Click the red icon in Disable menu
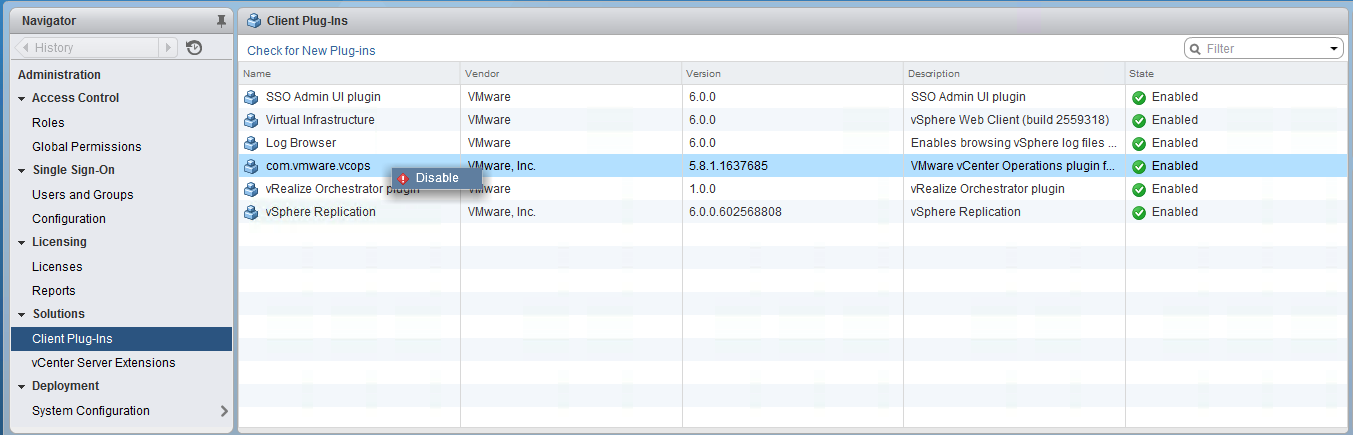 [403, 178]
